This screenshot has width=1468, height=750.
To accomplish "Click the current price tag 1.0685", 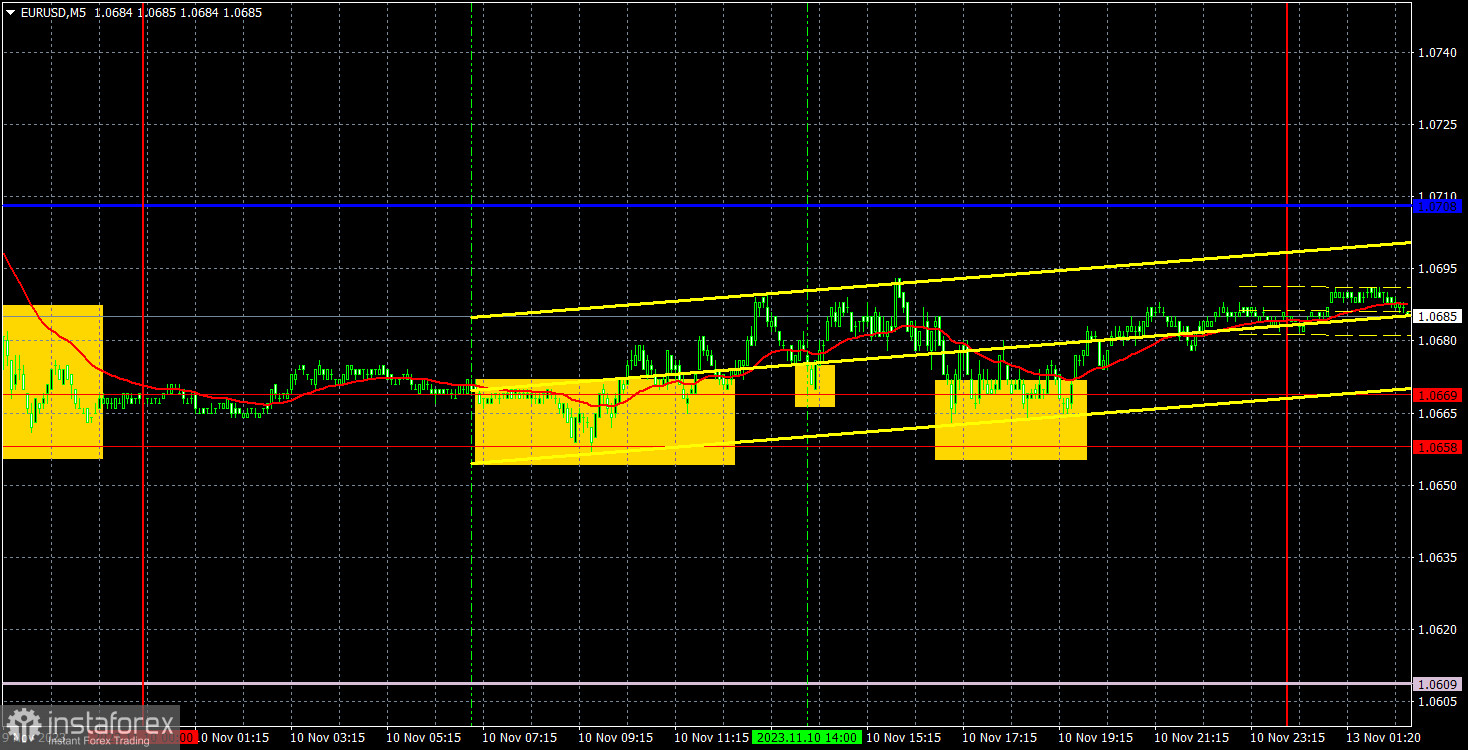I will coord(1438,316).
